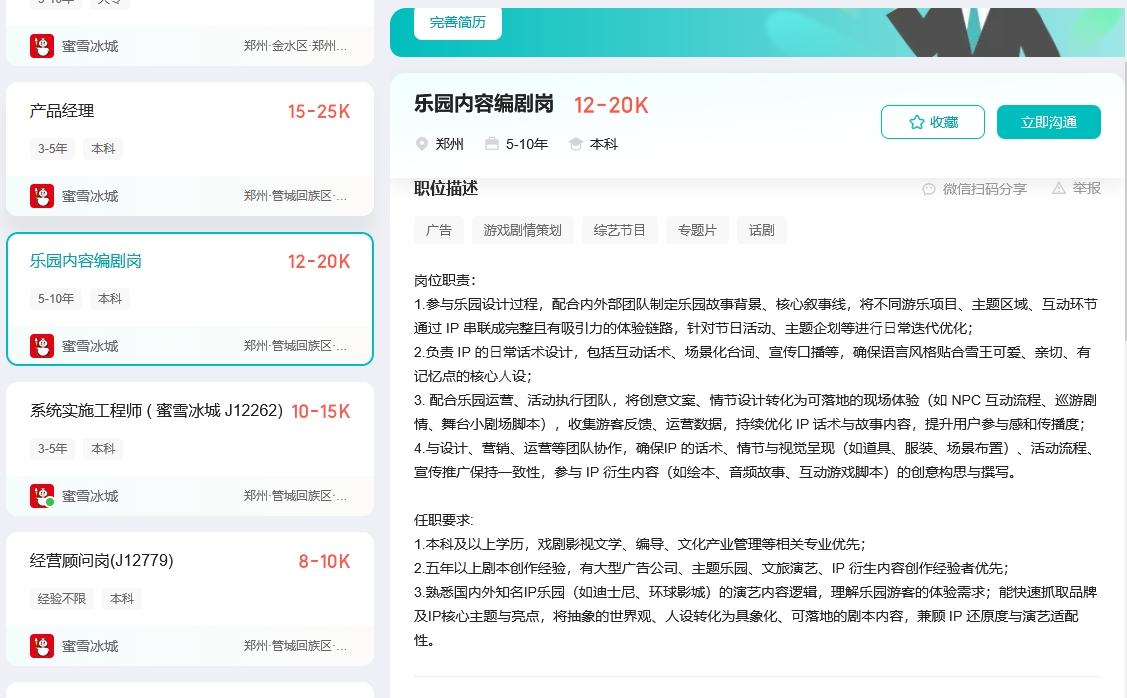Click the star icon in 收藏 button
This screenshot has width=1127, height=698.
pyautogui.click(x=916, y=122)
